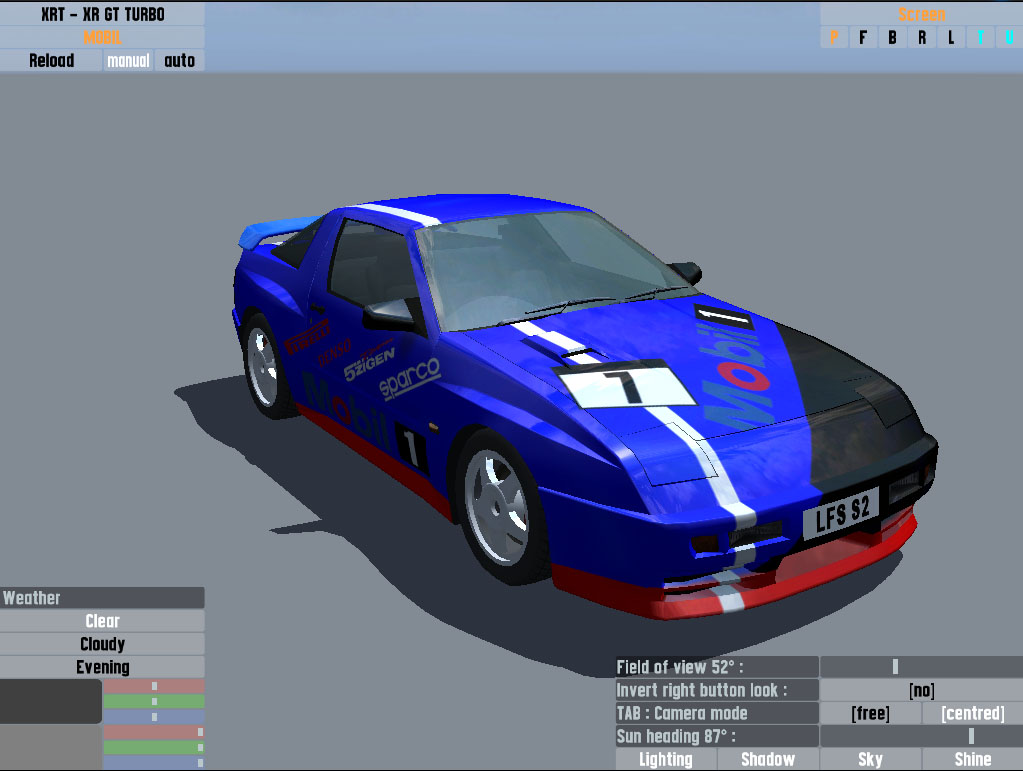Adjust blue slider beside the light gray swatch
This screenshot has height=771, width=1023.
pos(154,762)
